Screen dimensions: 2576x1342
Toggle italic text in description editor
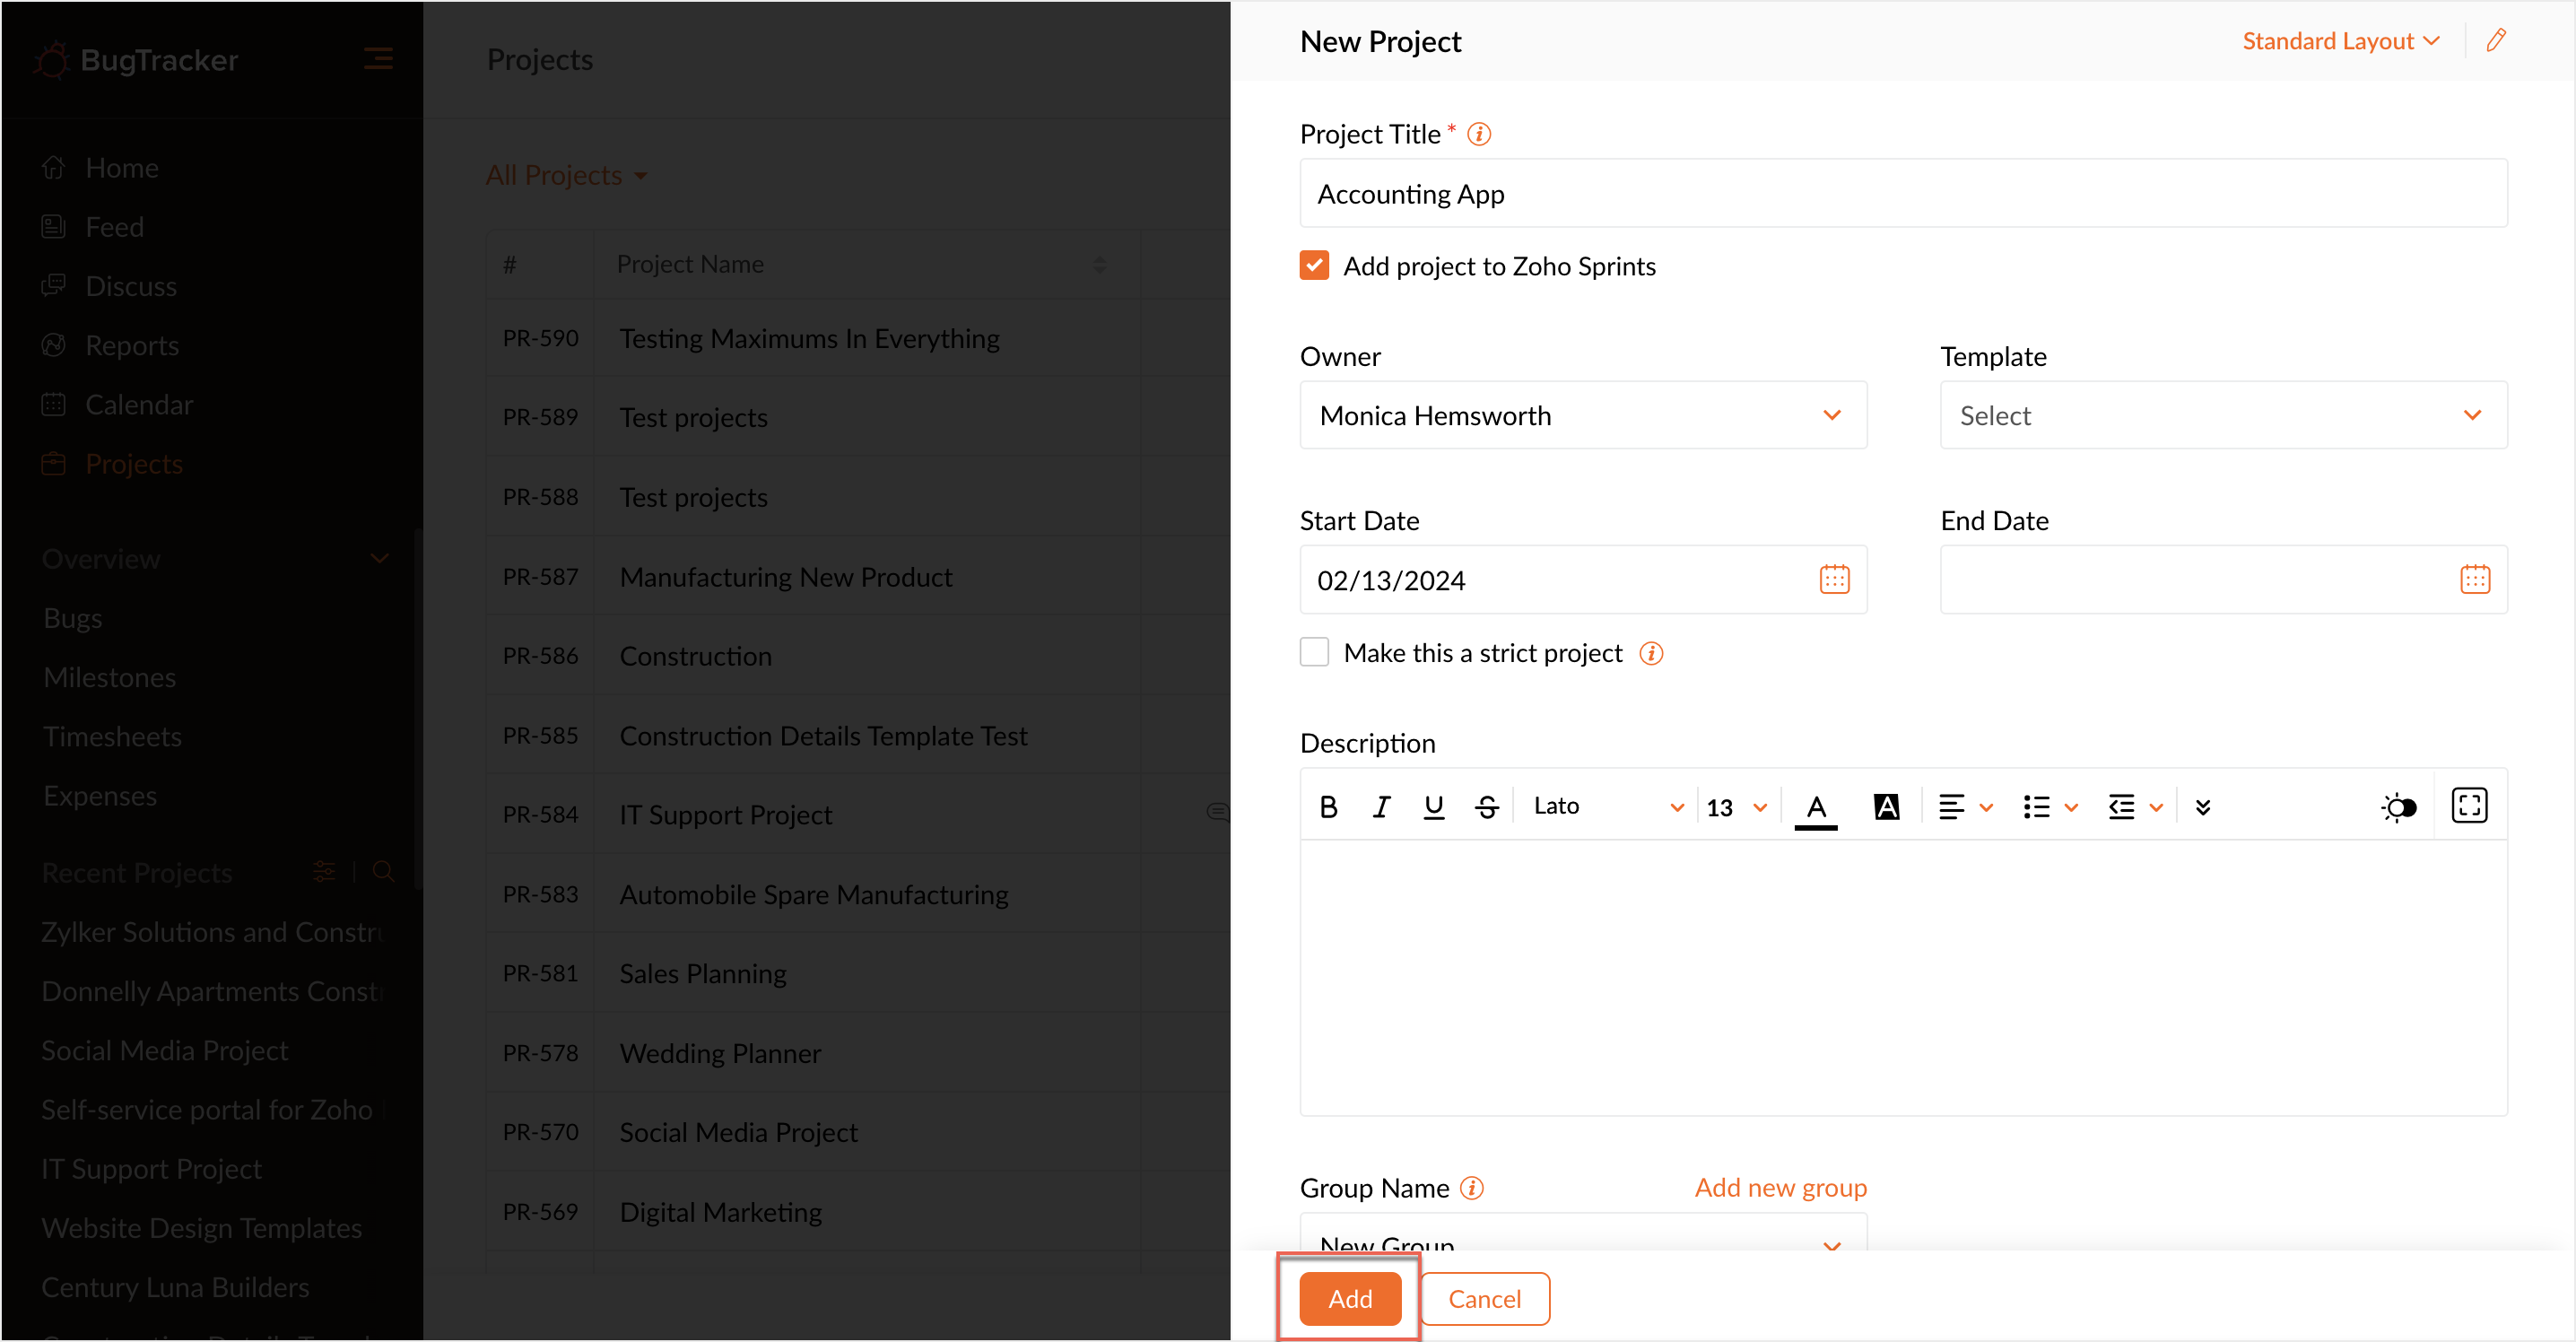(x=1381, y=807)
